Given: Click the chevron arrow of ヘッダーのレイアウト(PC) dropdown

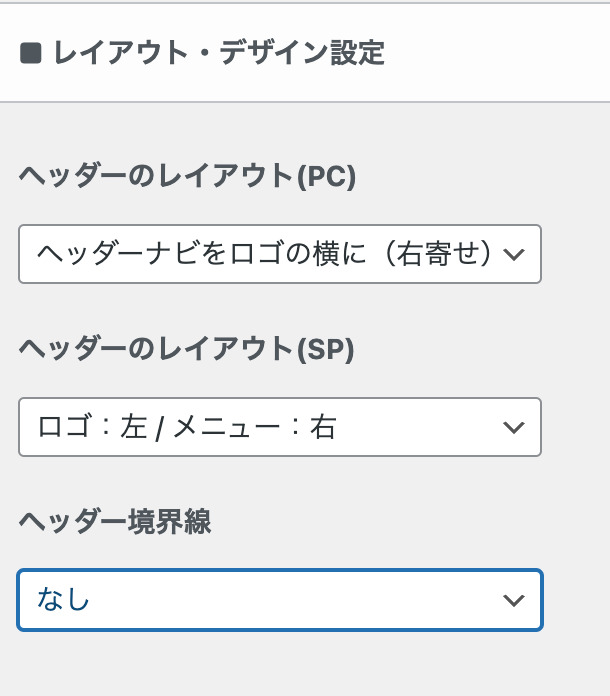Looking at the screenshot, I should (514, 255).
